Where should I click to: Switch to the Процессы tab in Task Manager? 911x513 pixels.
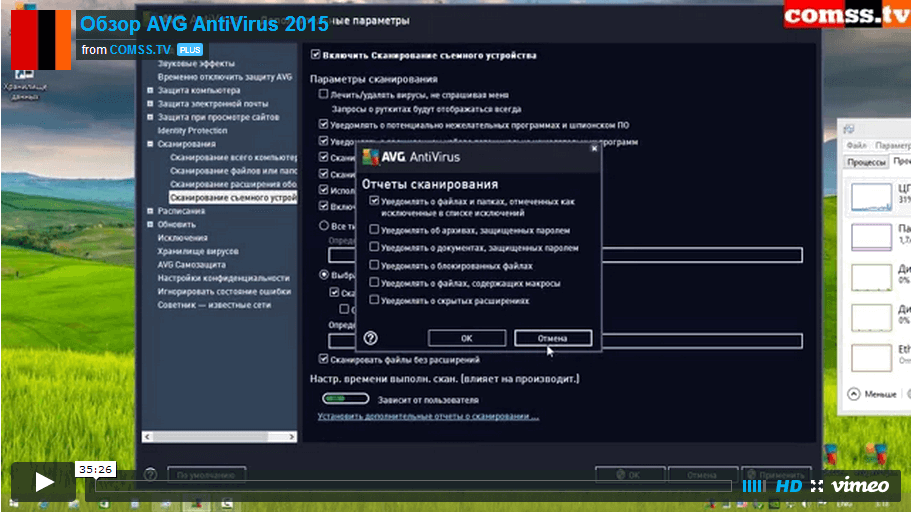tap(866, 162)
